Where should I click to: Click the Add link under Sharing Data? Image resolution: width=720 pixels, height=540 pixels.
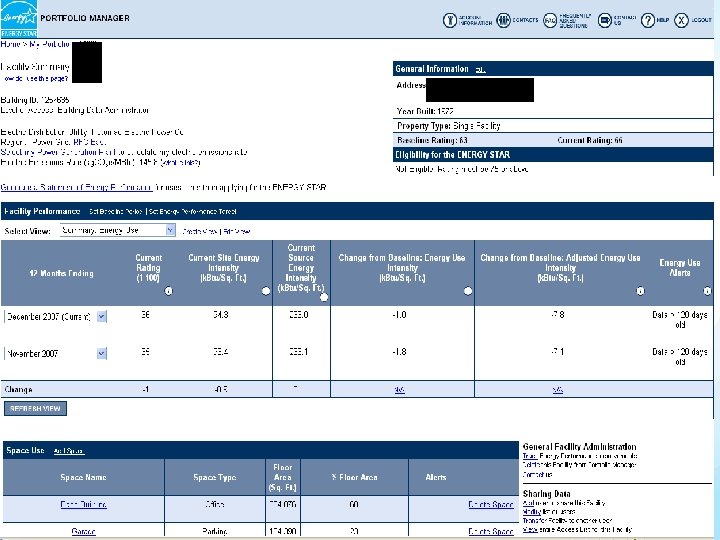528,503
